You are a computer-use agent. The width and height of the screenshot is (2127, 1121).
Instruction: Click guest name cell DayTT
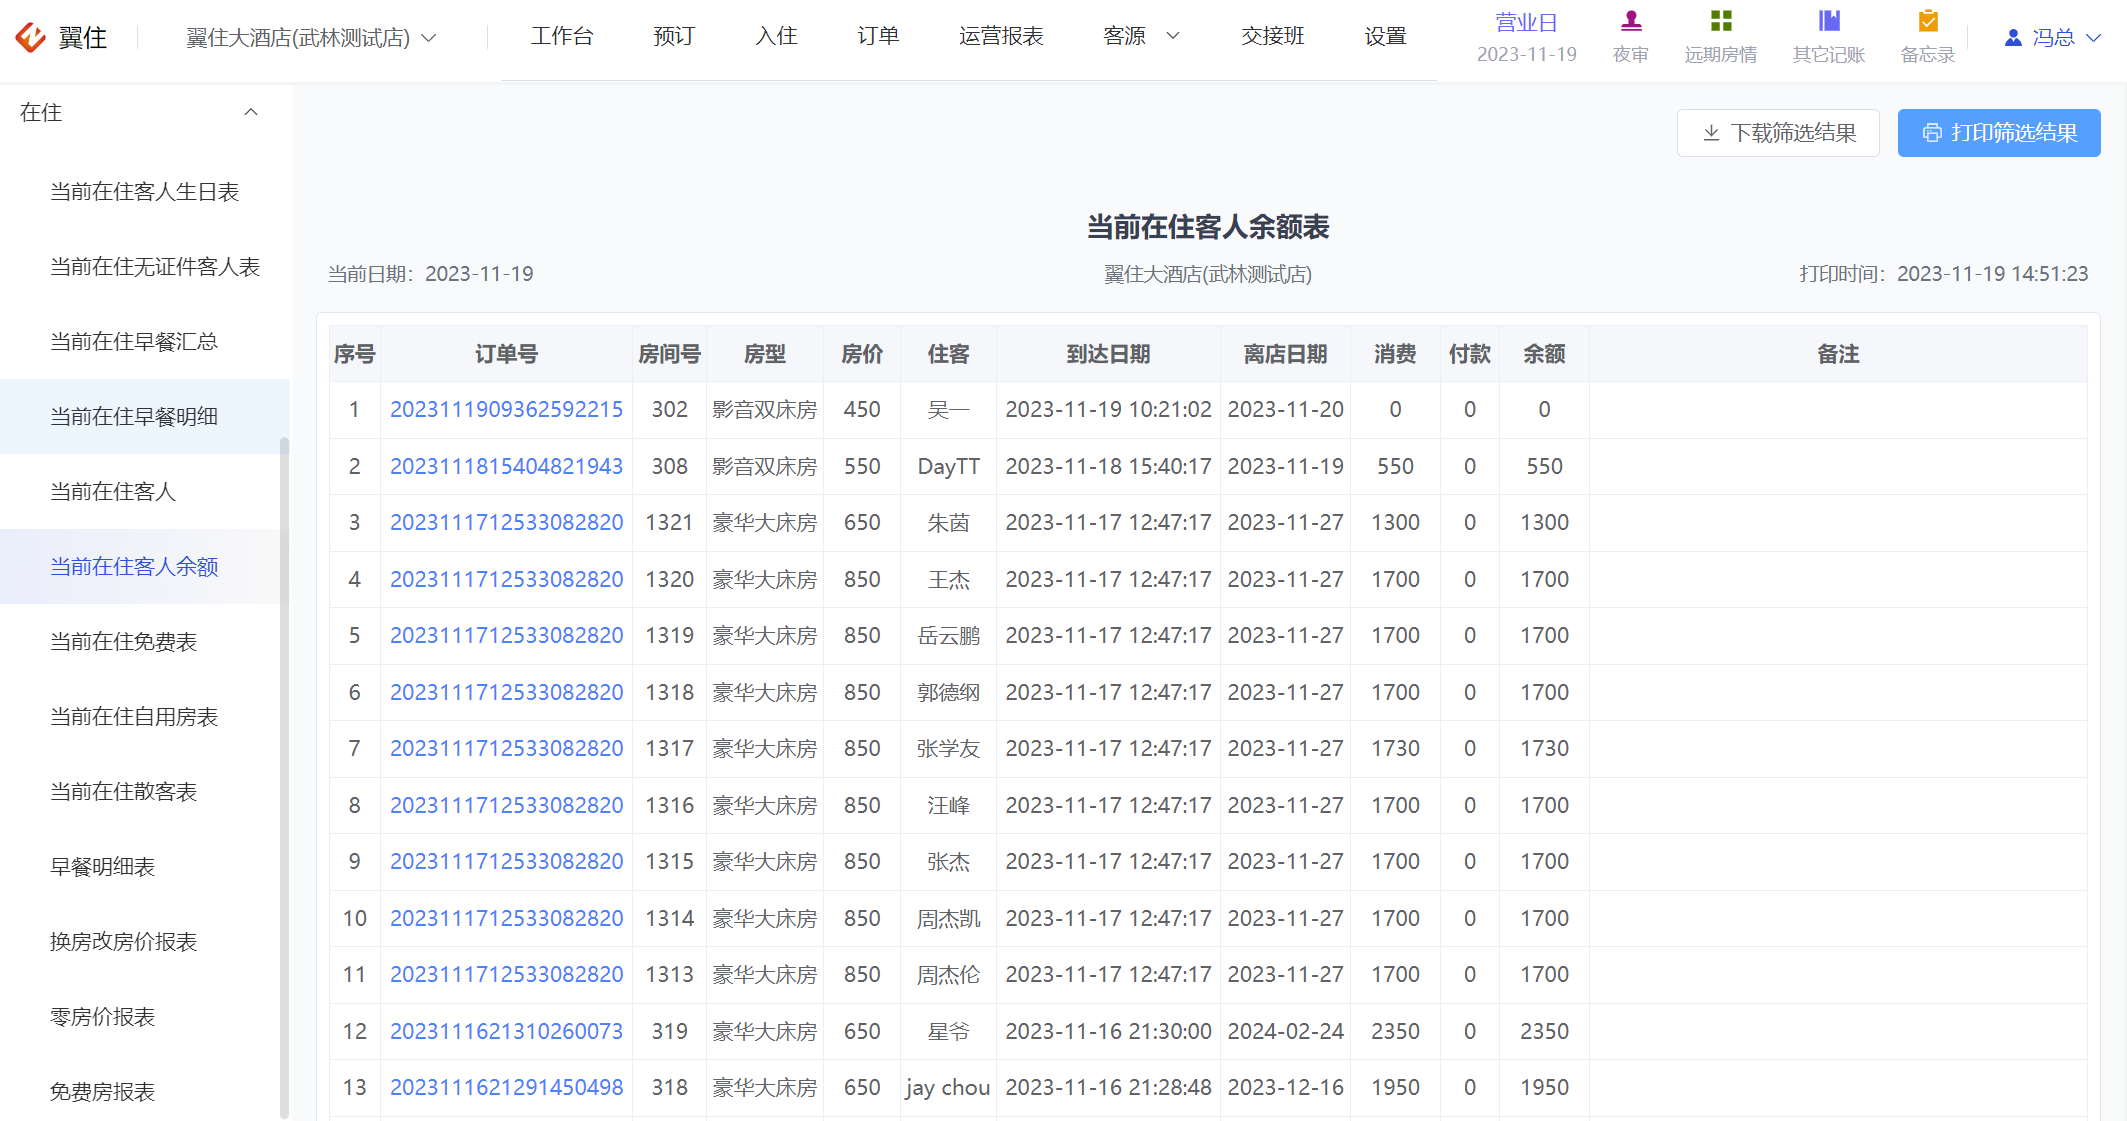coord(948,467)
